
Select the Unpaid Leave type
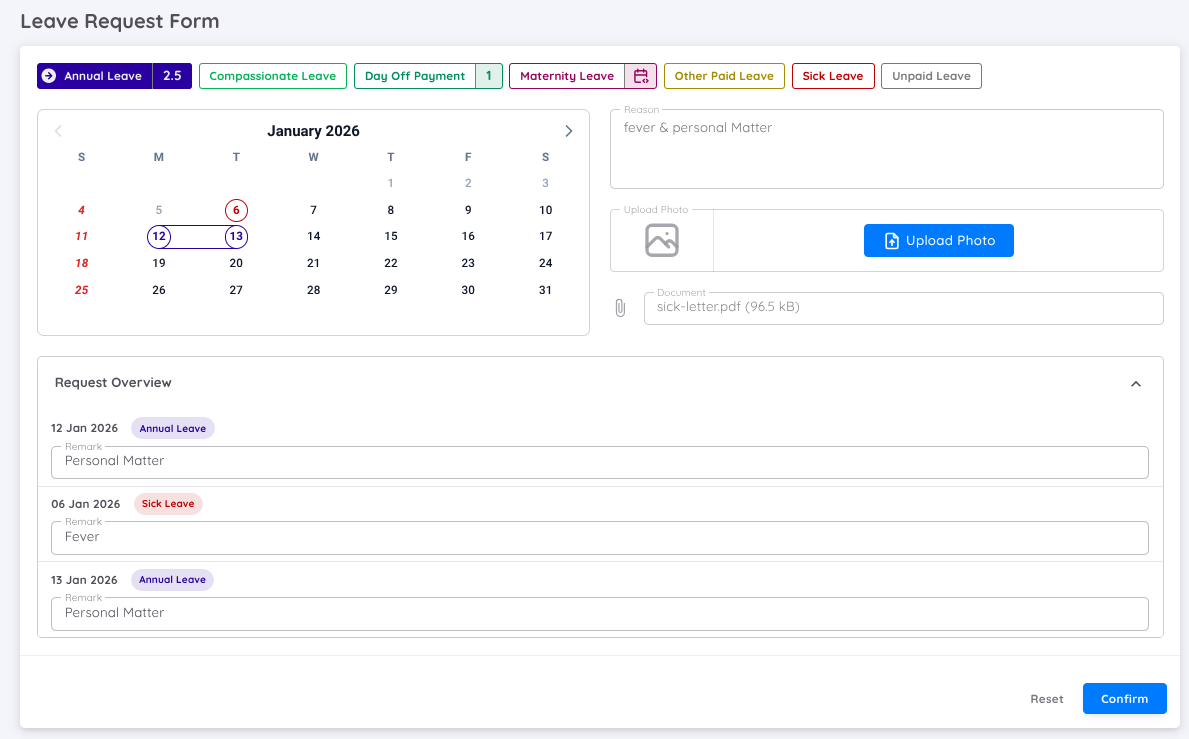(931, 75)
